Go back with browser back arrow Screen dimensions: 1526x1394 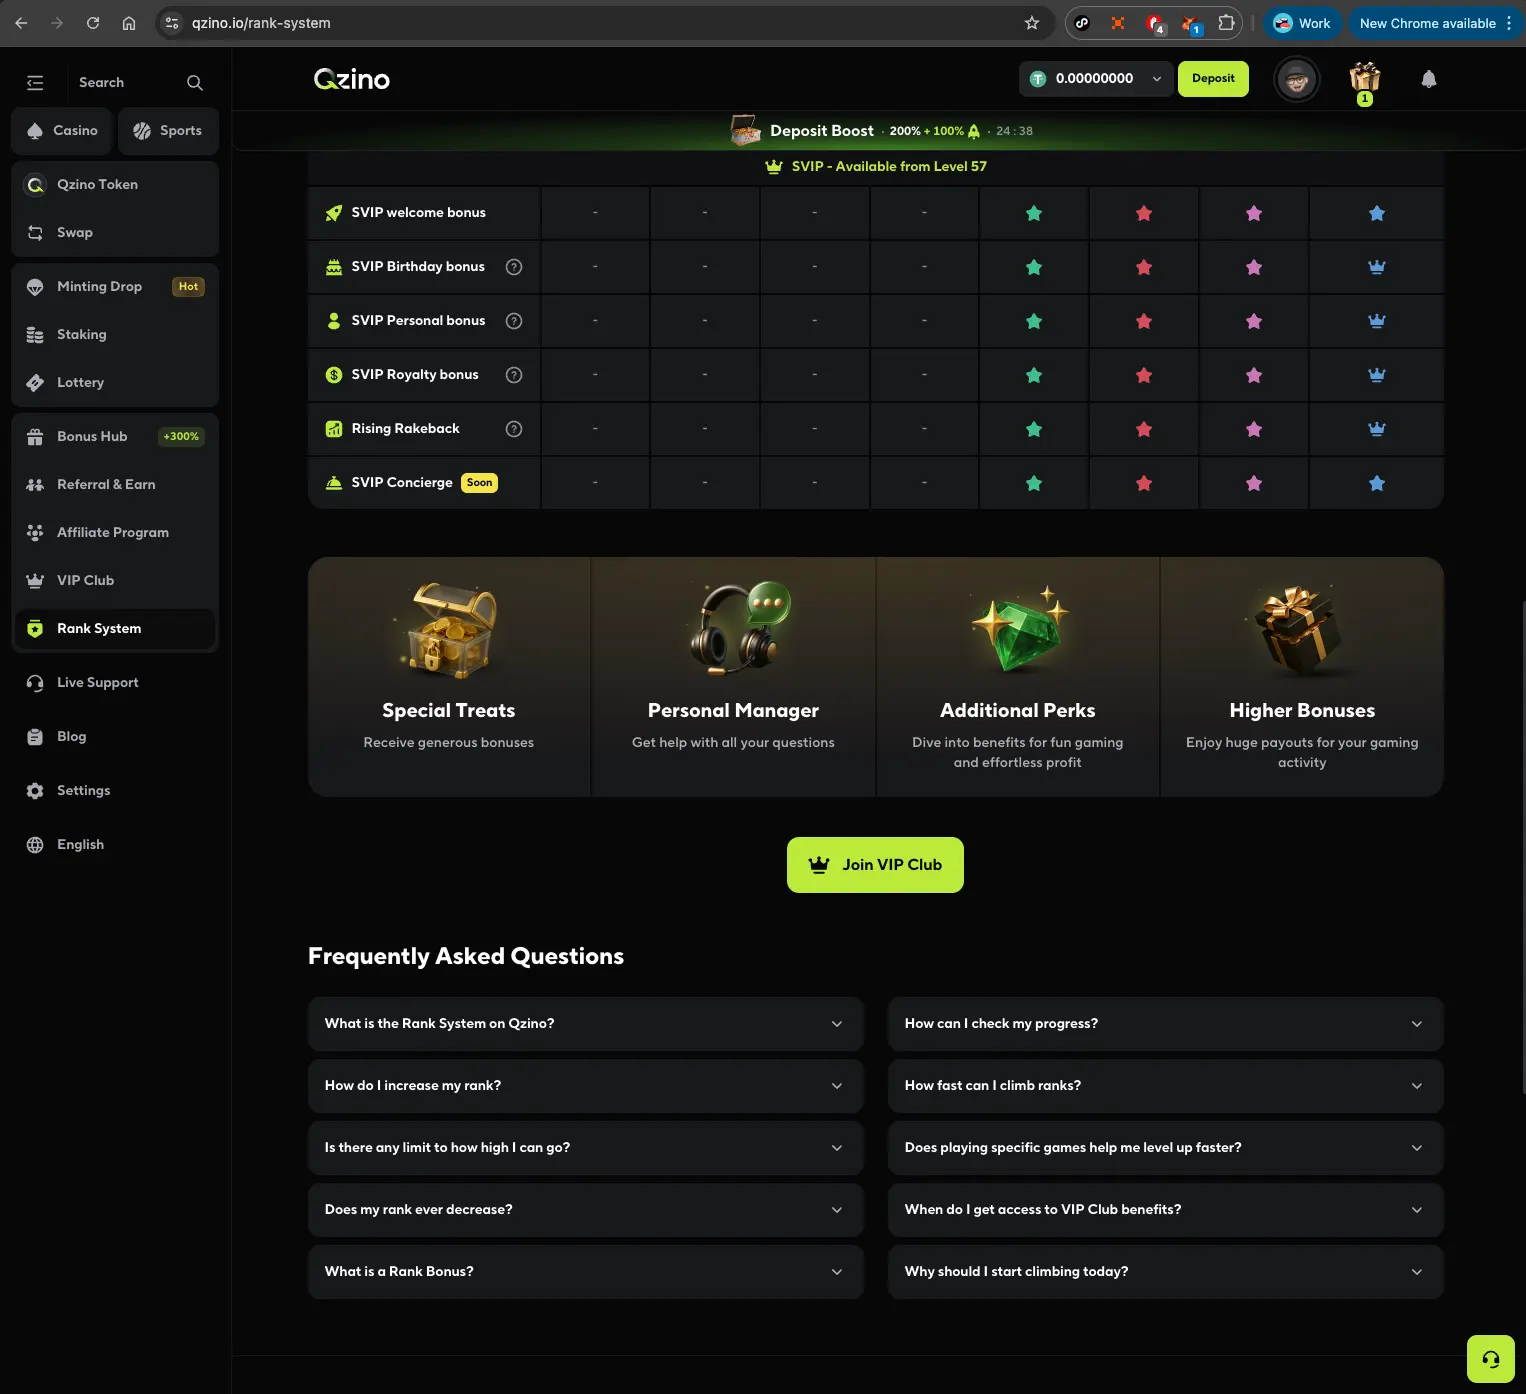[21, 23]
